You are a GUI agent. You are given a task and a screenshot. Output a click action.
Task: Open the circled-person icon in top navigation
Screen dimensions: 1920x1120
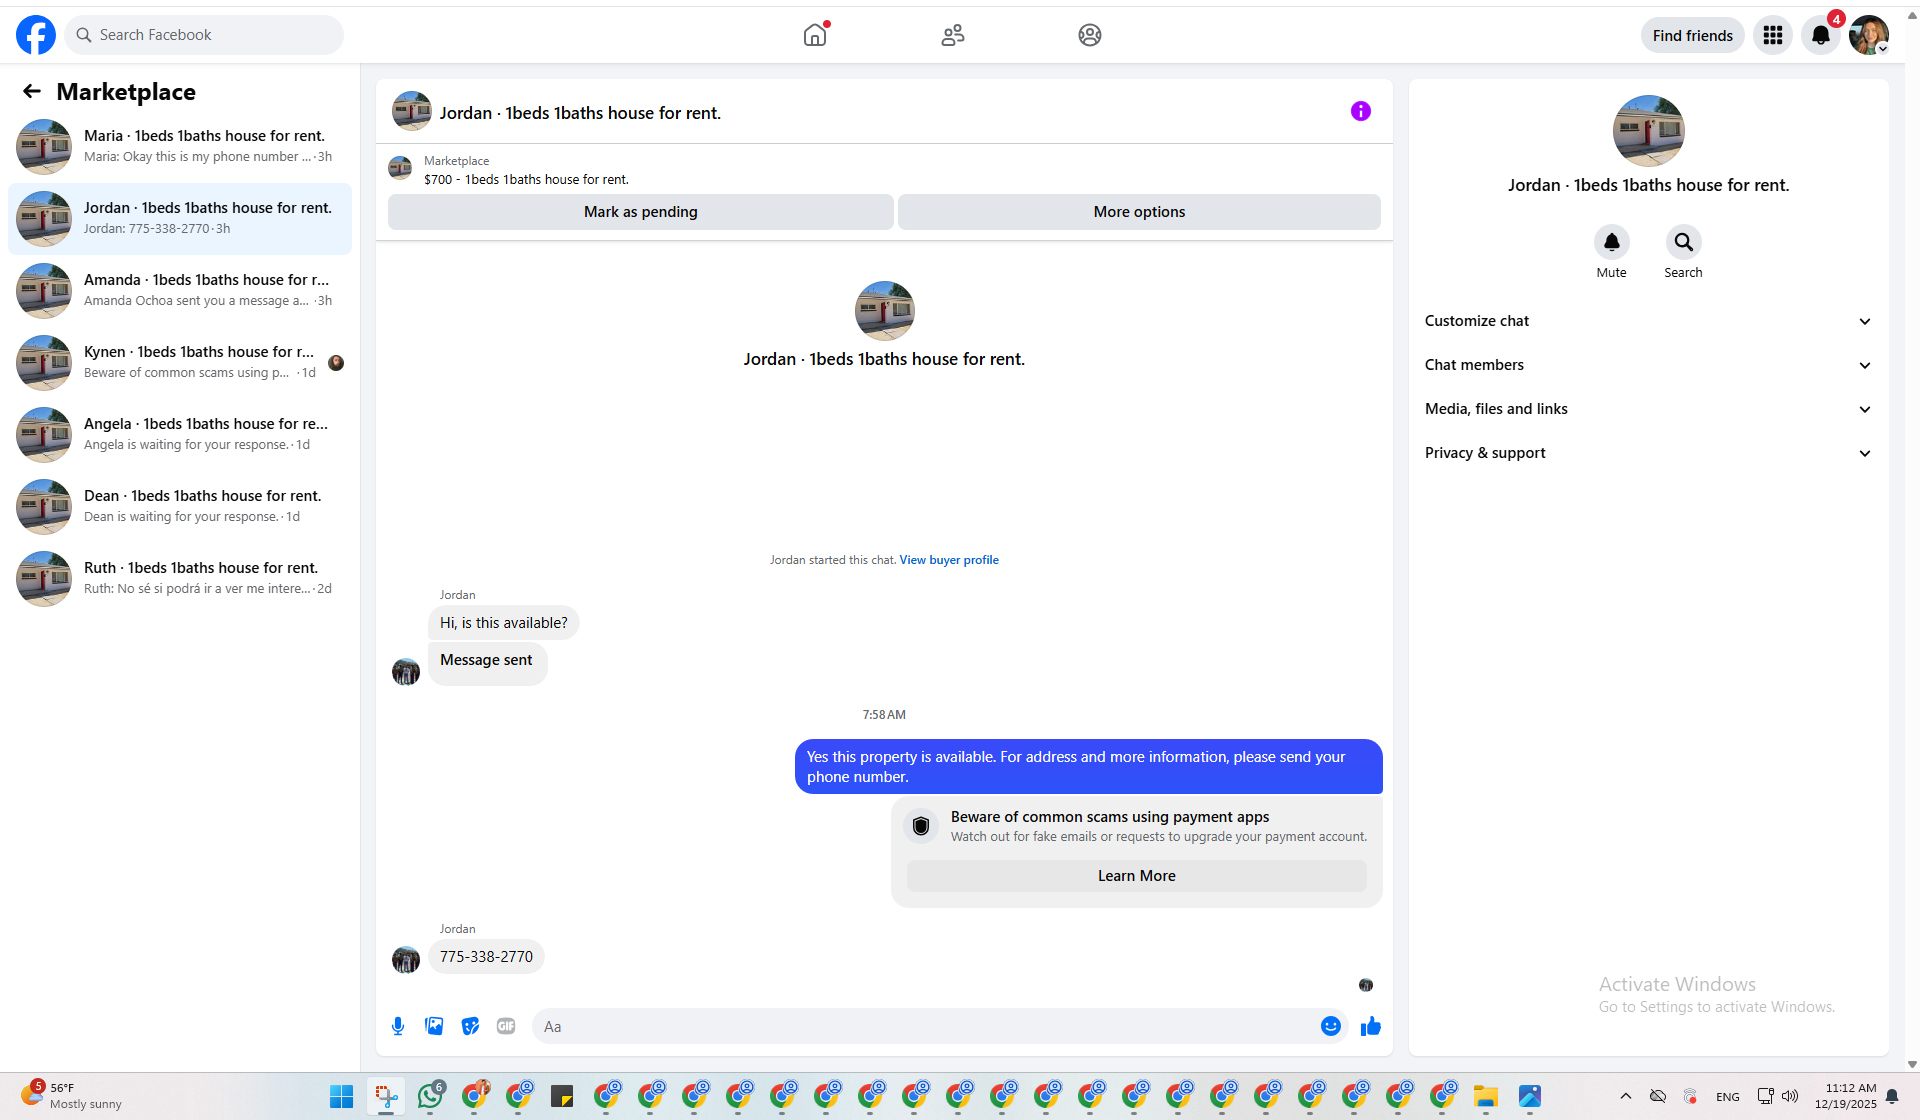point(1090,35)
